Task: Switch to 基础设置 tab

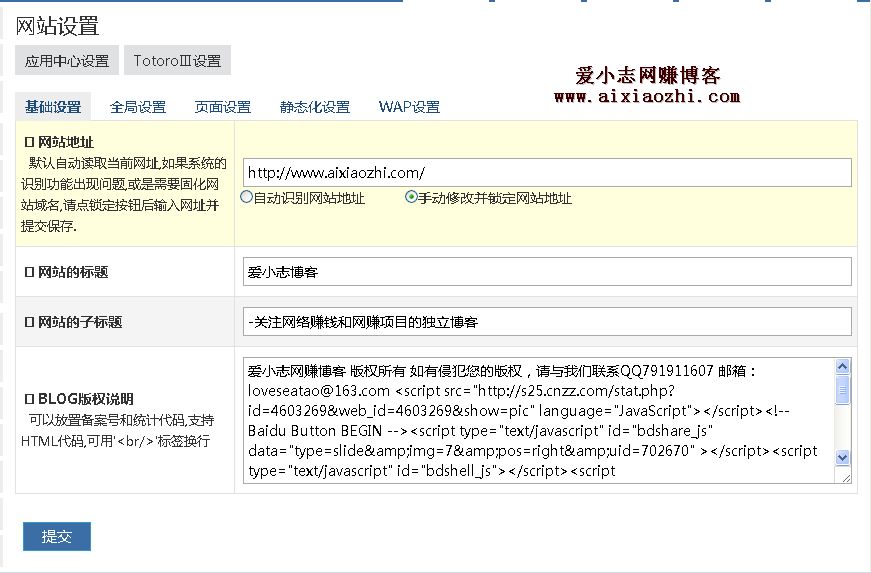Action: coord(53,107)
